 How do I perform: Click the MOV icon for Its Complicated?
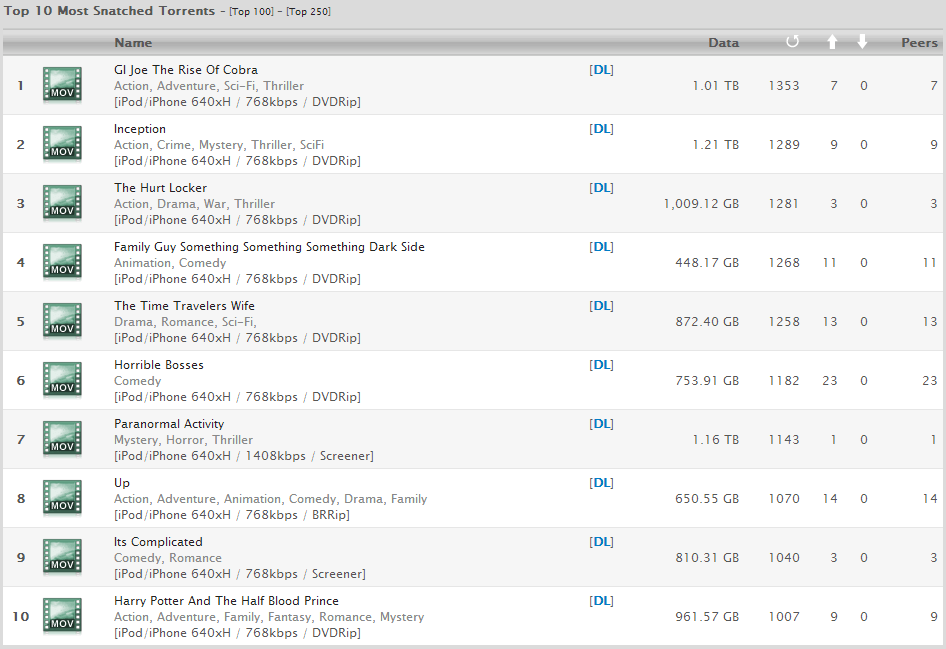[62, 557]
